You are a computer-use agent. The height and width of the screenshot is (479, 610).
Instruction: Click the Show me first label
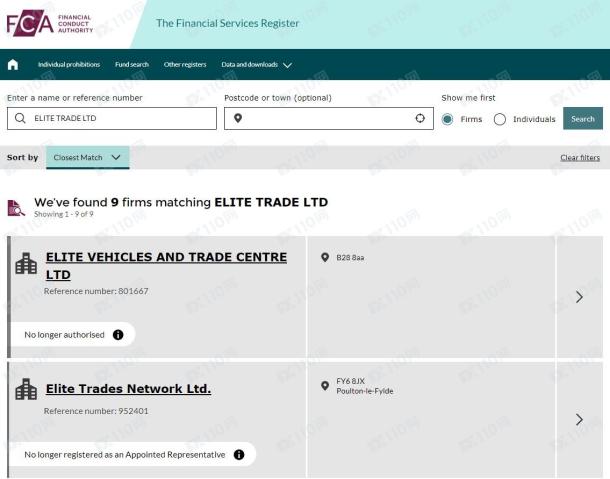[468, 98]
